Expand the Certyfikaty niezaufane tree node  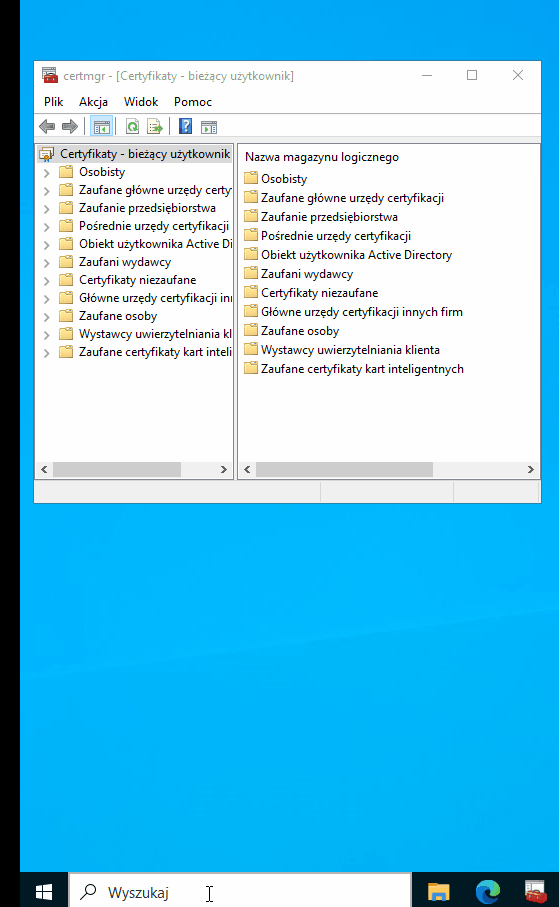coord(47,281)
